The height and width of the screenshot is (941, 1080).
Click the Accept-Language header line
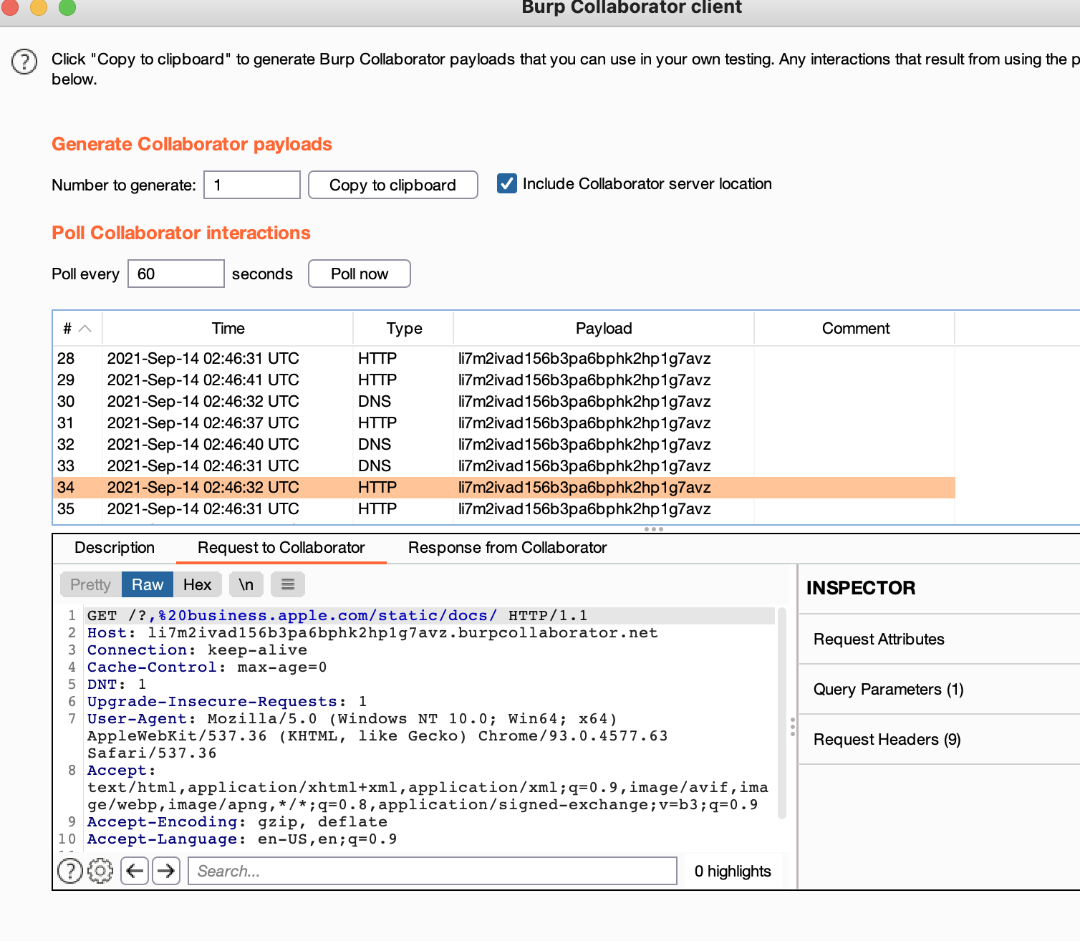coord(242,840)
